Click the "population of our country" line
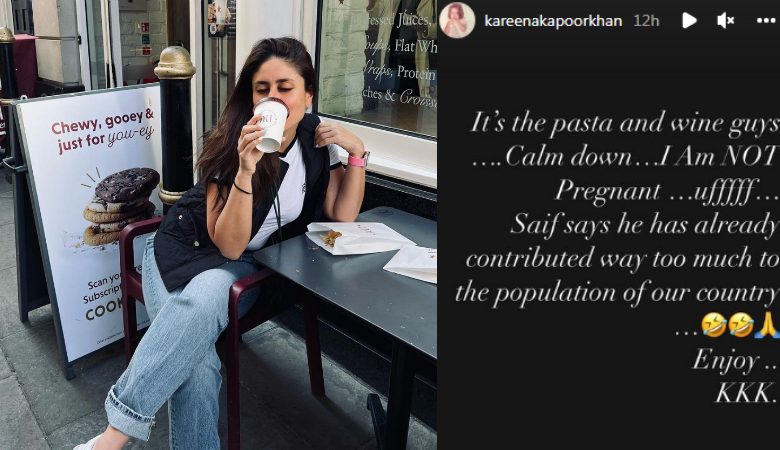This screenshot has height=450, width=780. (616, 293)
